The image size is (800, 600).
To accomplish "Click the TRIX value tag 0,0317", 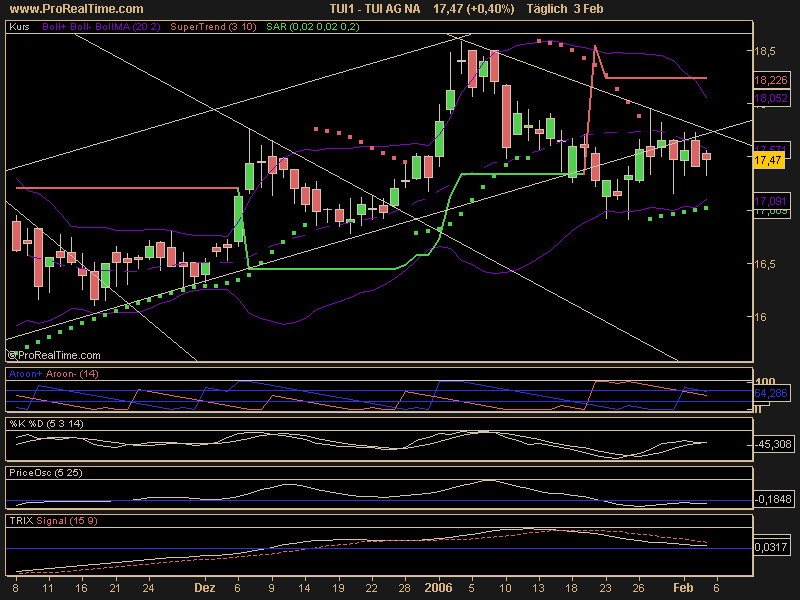I will pos(769,548).
